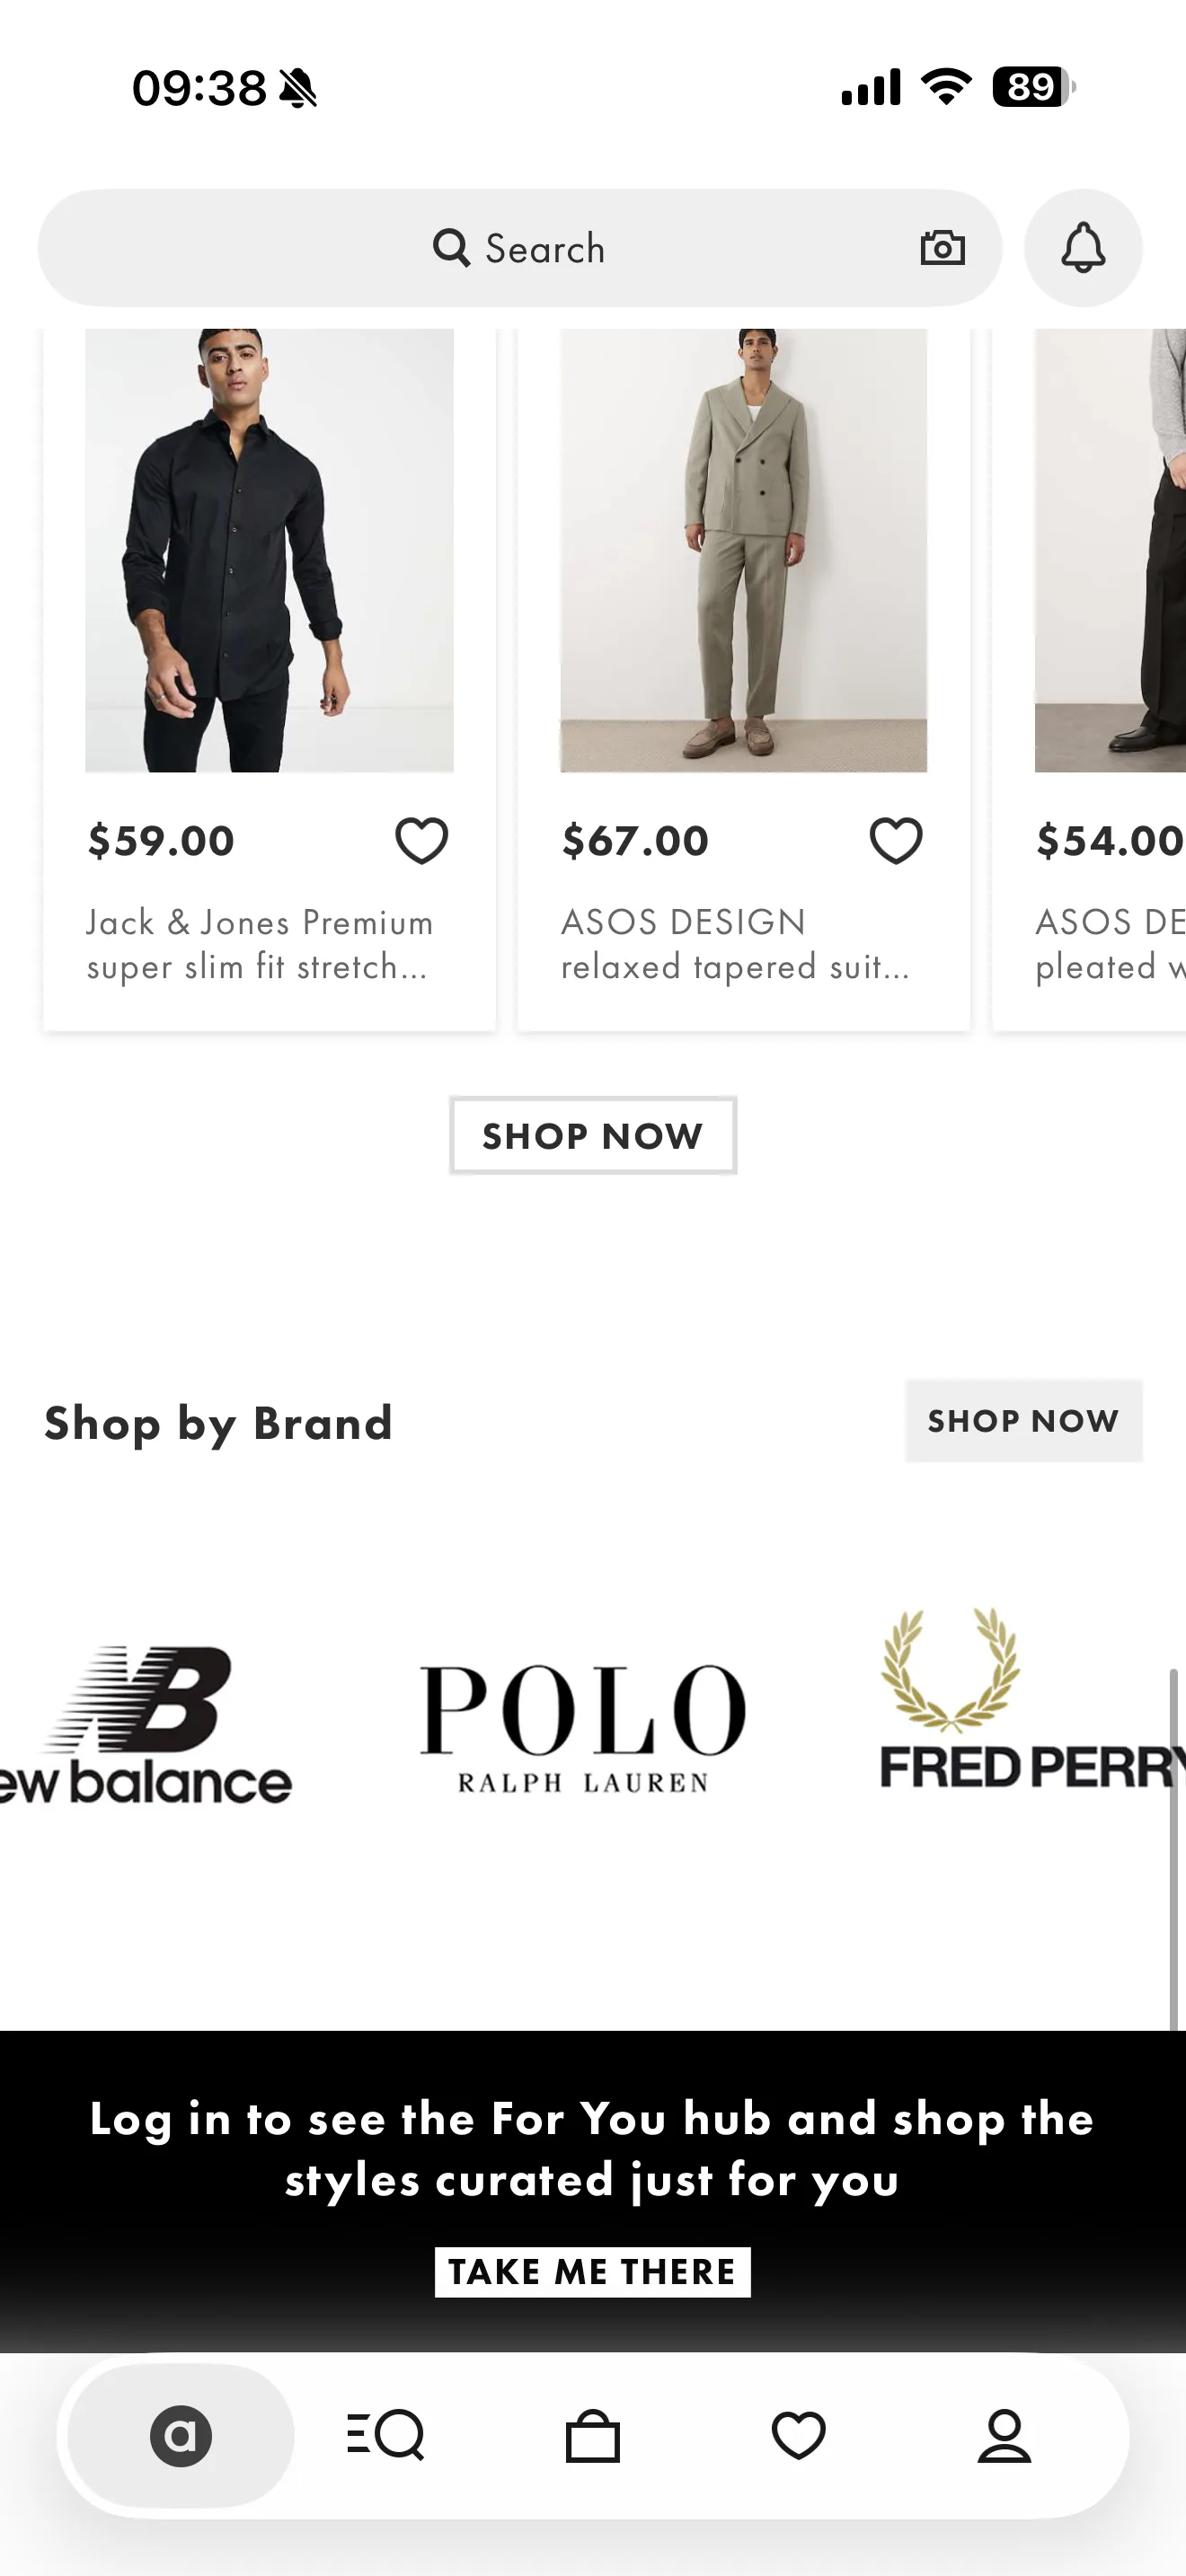Open the shopping bag icon
Screen dimensions: 1186x2576
[593, 2435]
